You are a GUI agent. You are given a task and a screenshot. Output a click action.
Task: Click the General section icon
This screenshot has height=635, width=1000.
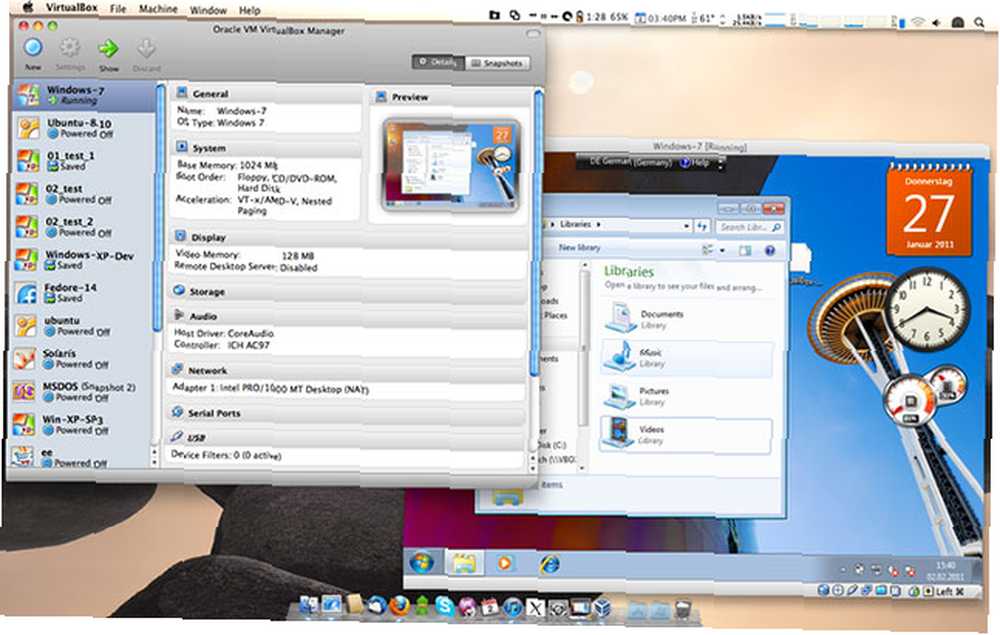(182, 92)
